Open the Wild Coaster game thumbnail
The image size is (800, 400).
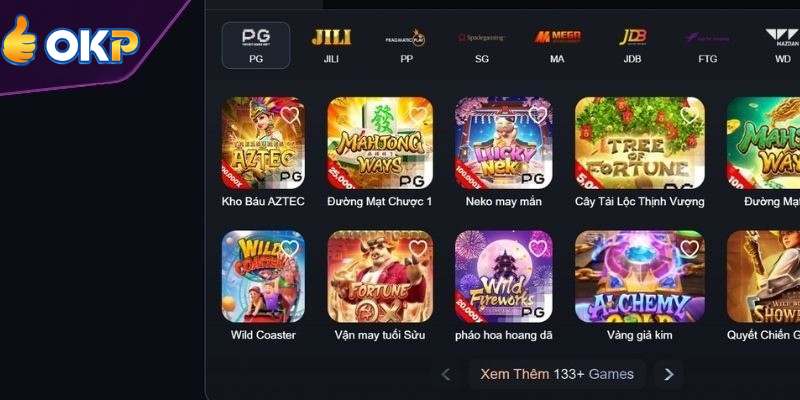[263, 277]
